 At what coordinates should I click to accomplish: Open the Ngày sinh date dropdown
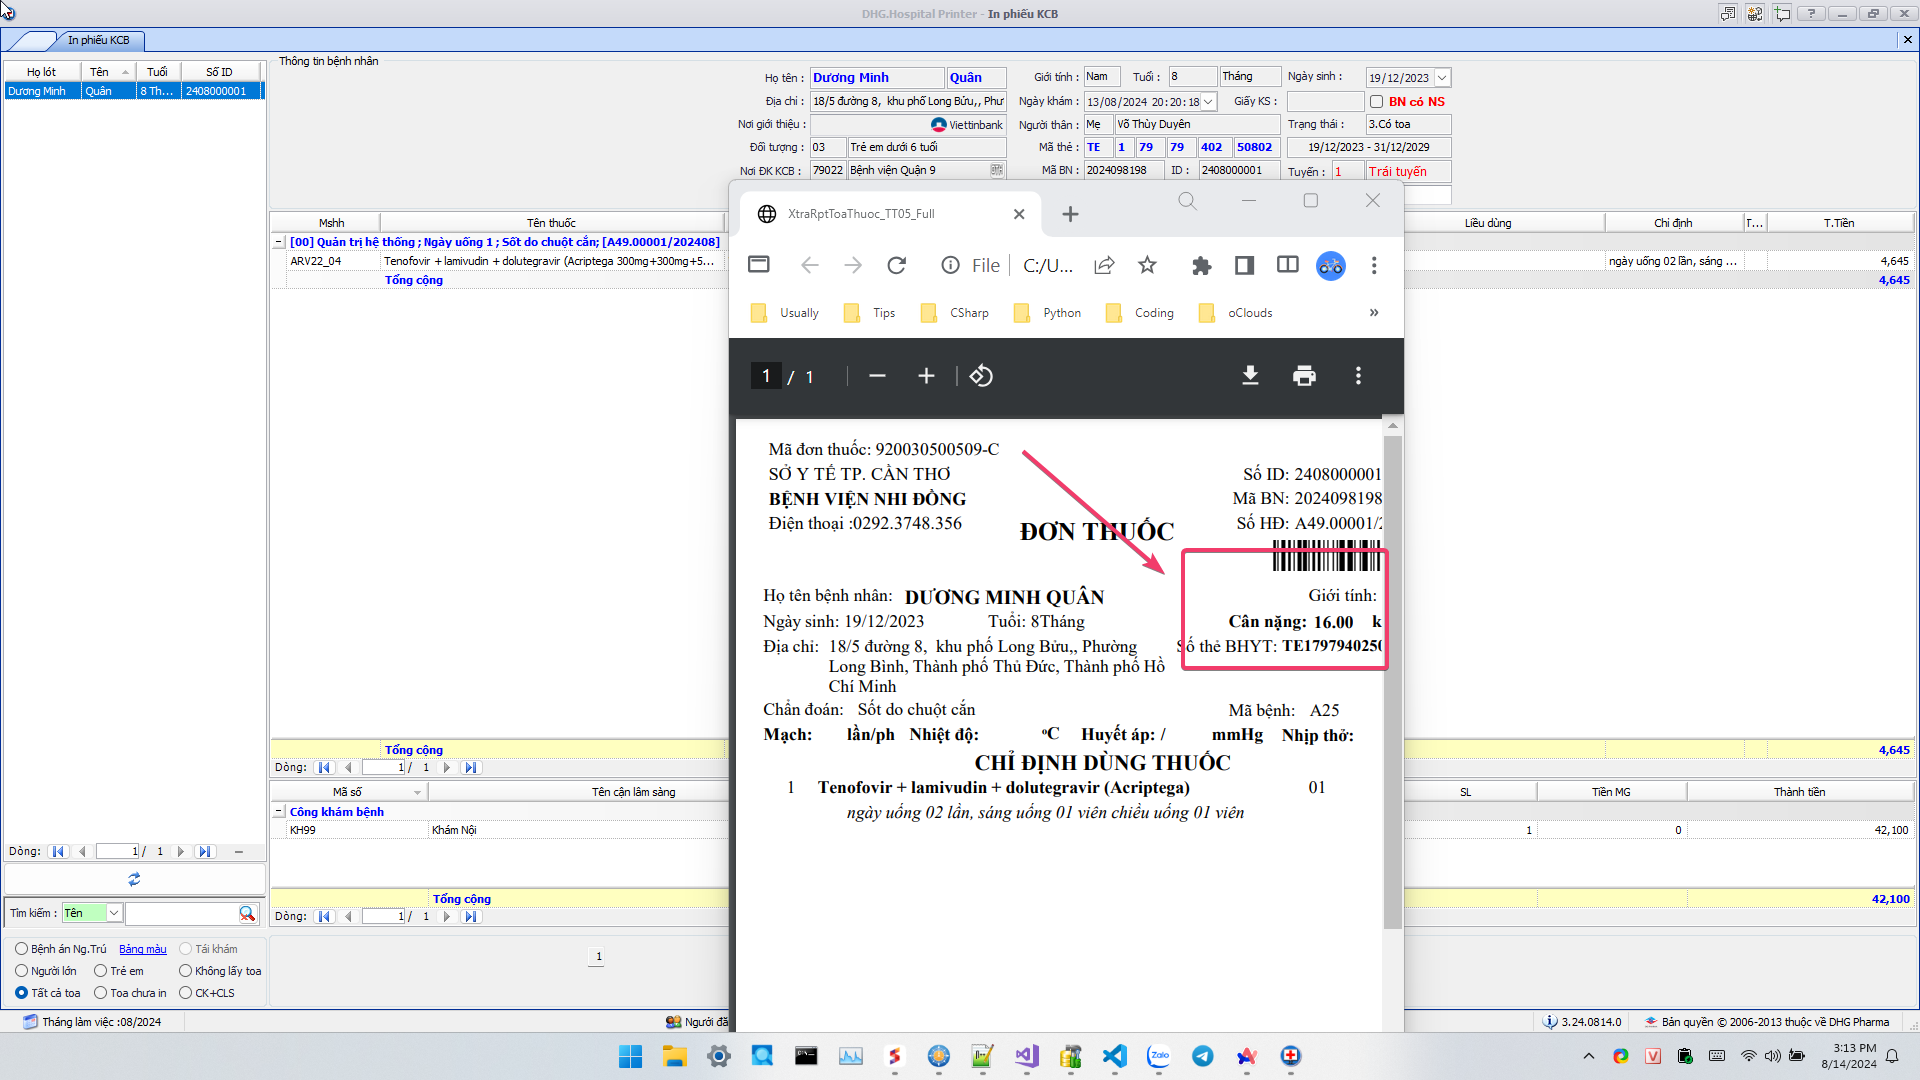[1442, 78]
